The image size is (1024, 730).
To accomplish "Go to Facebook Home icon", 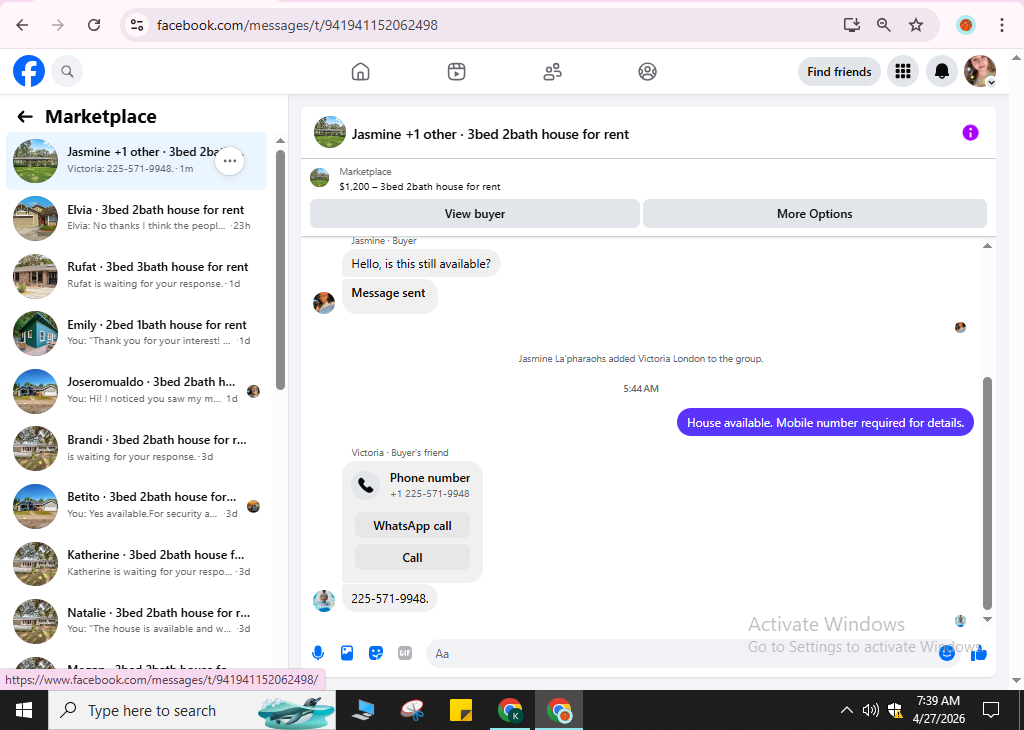I will pyautogui.click(x=360, y=71).
